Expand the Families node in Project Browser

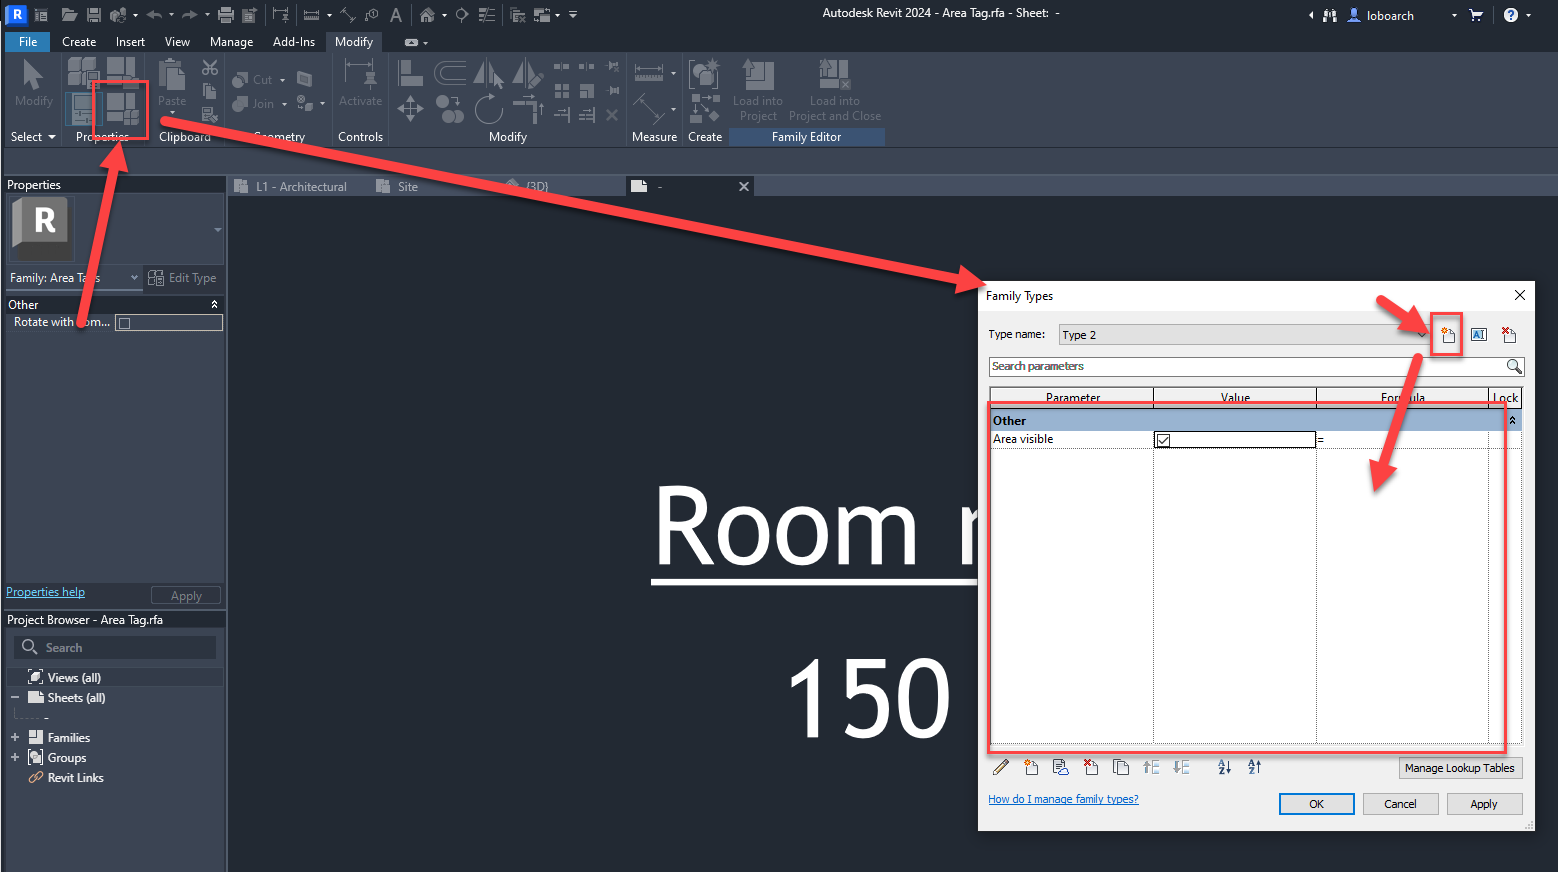pyautogui.click(x=15, y=736)
